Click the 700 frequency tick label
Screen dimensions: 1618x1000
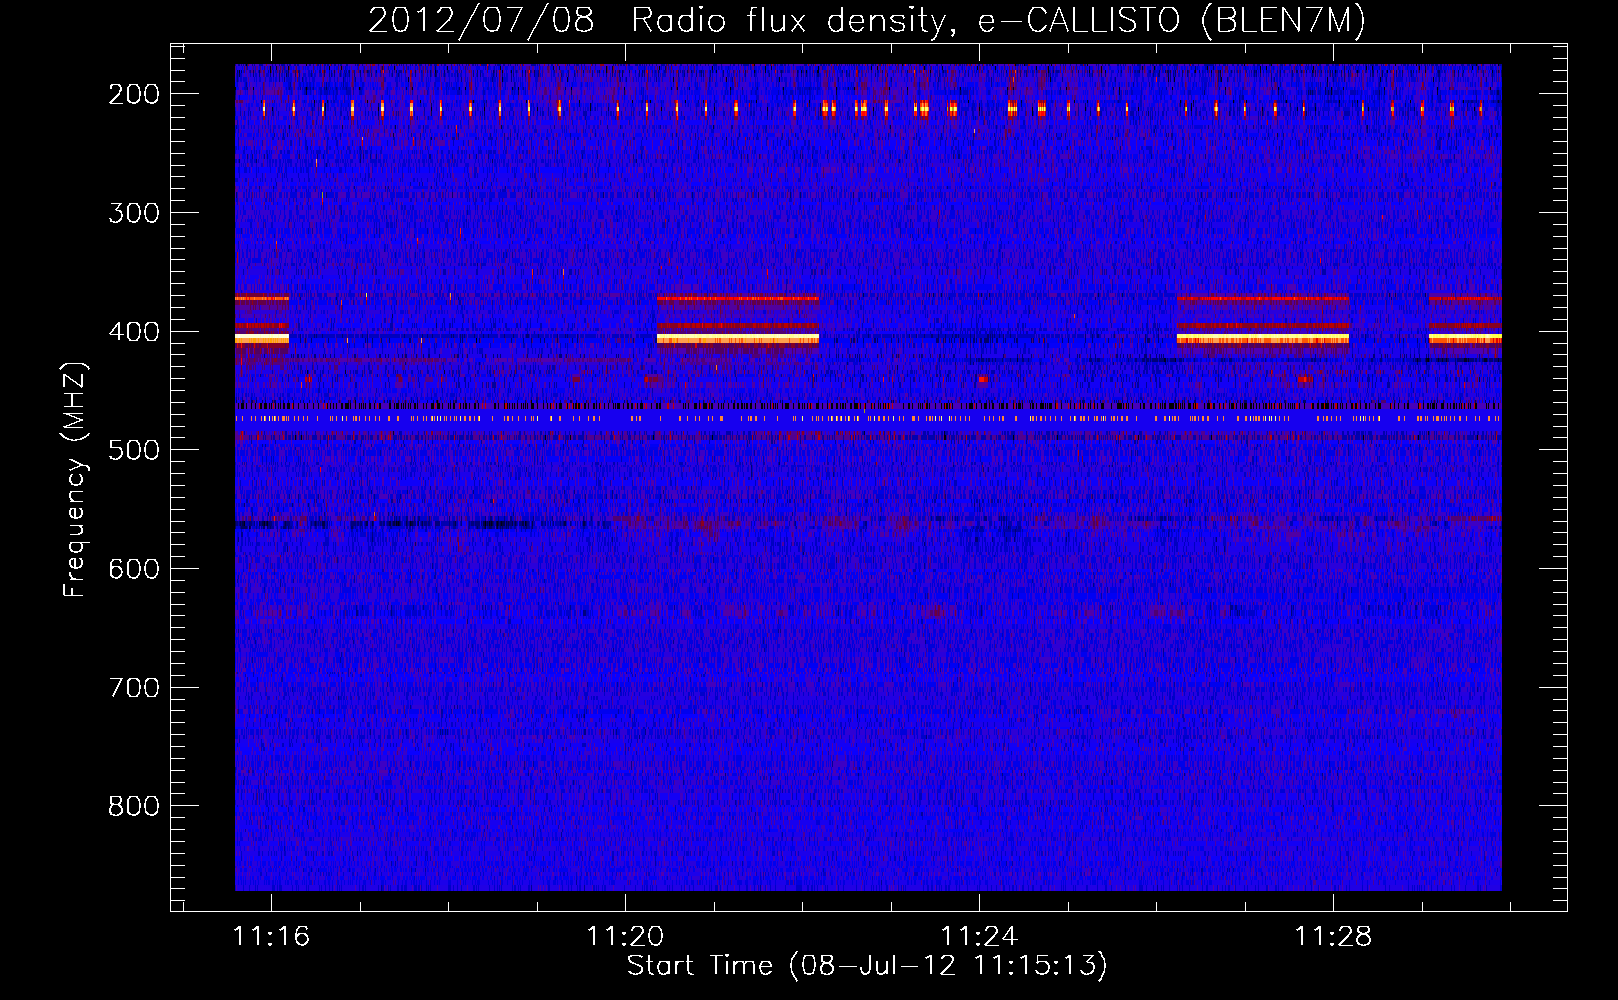point(134,688)
